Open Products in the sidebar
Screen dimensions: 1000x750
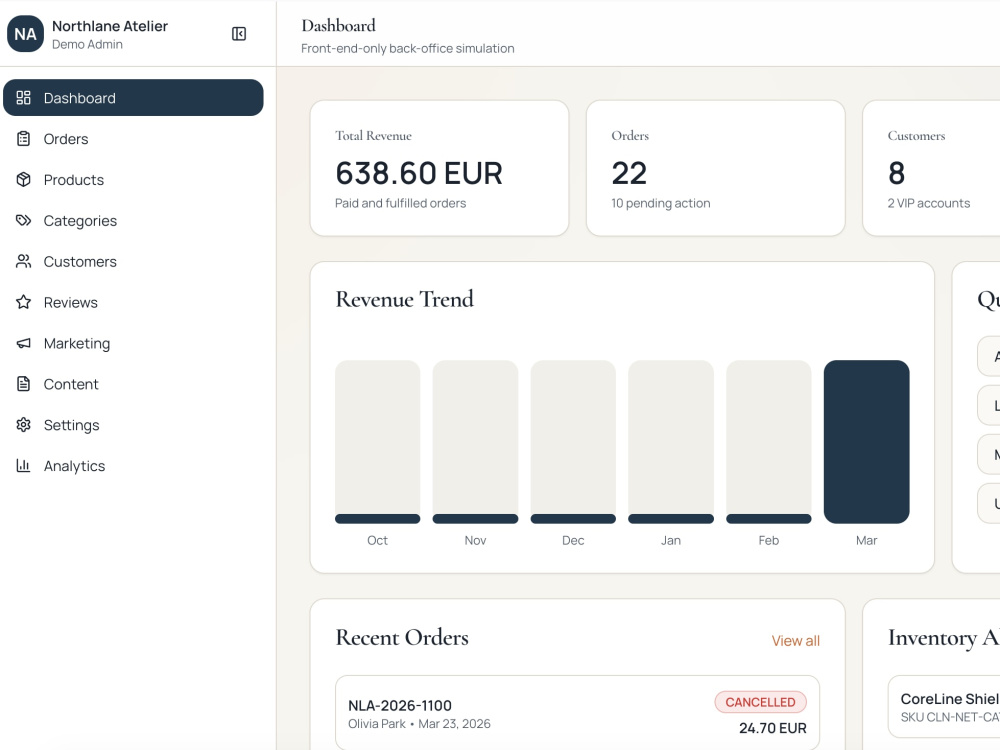[x=133, y=179]
